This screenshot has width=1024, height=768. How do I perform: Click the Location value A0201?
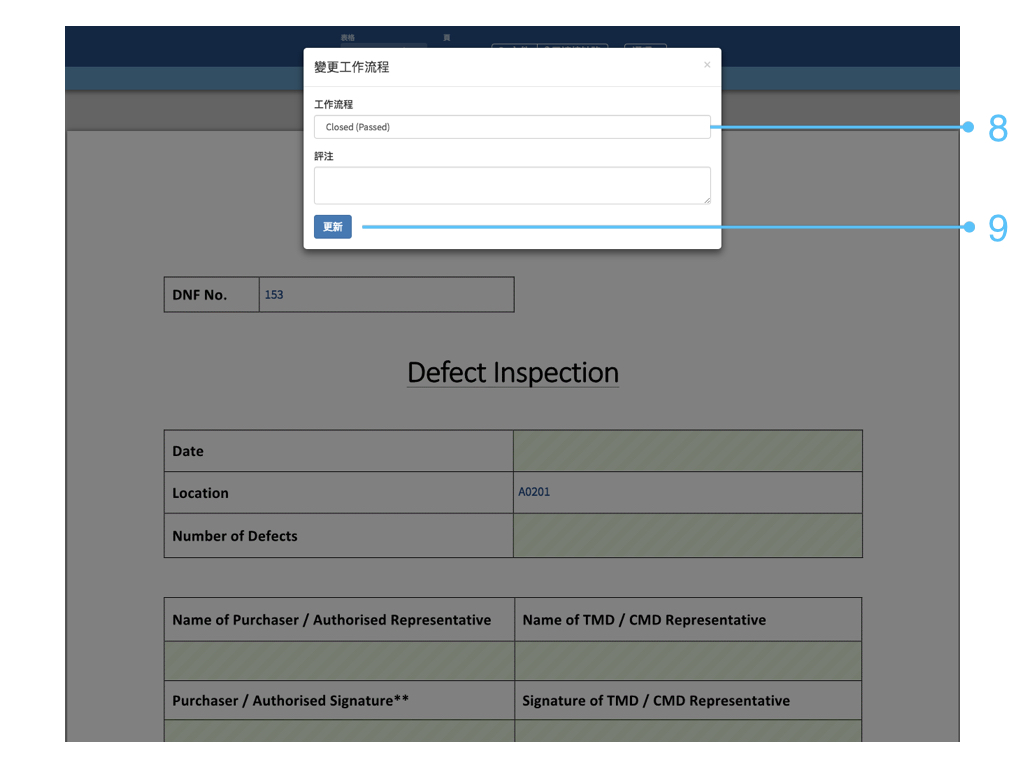pyautogui.click(x=534, y=492)
